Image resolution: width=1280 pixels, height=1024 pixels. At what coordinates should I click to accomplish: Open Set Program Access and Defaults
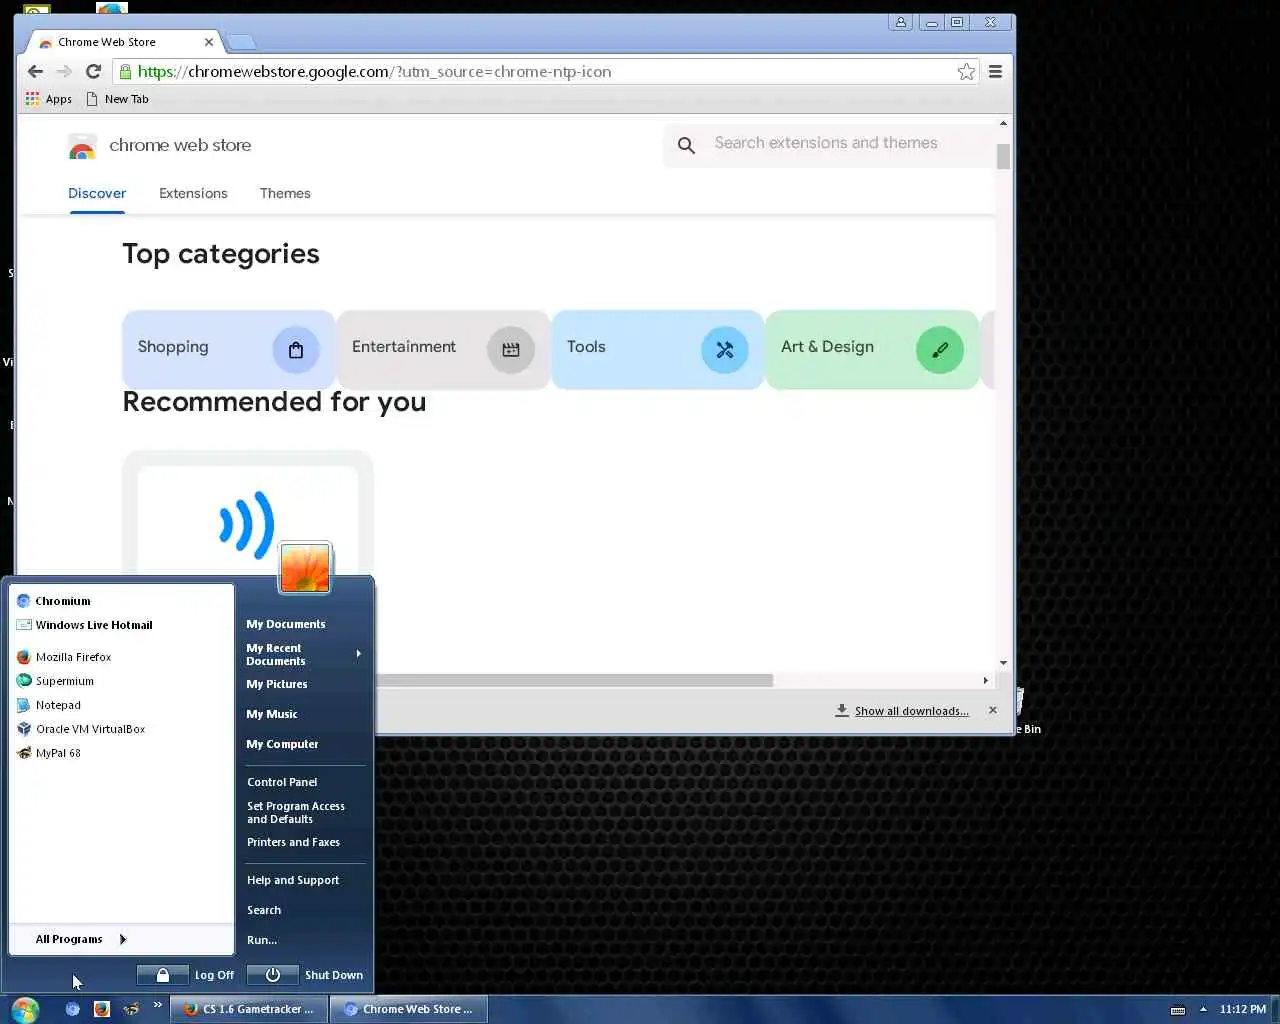pos(296,812)
